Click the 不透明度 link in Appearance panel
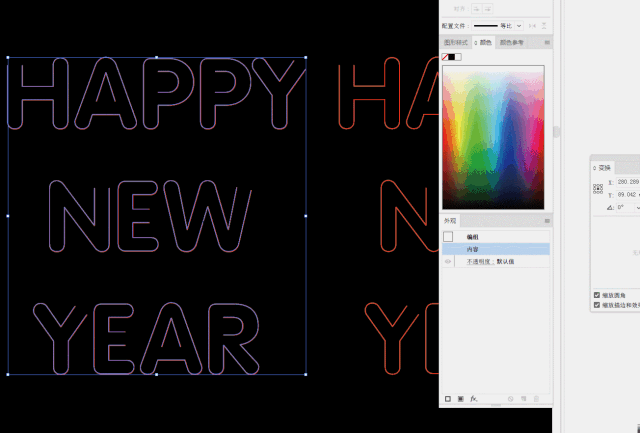The image size is (640, 433). point(480,262)
